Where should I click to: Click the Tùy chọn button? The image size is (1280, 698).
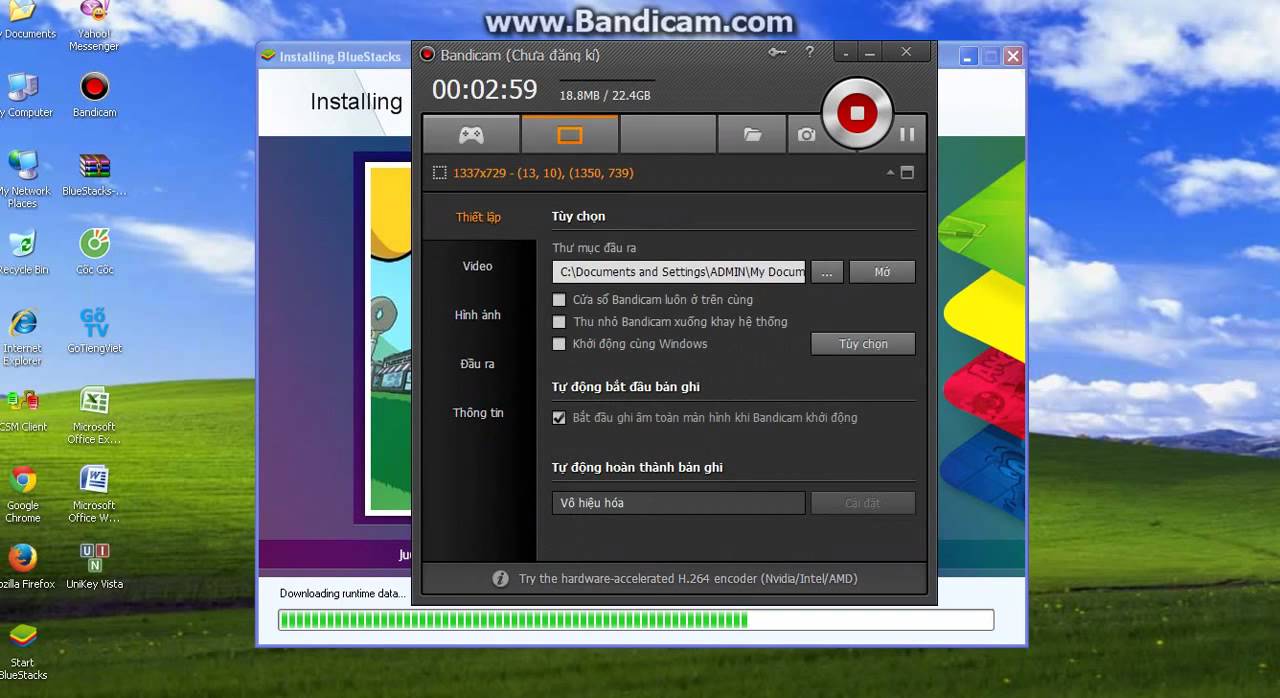coord(863,344)
